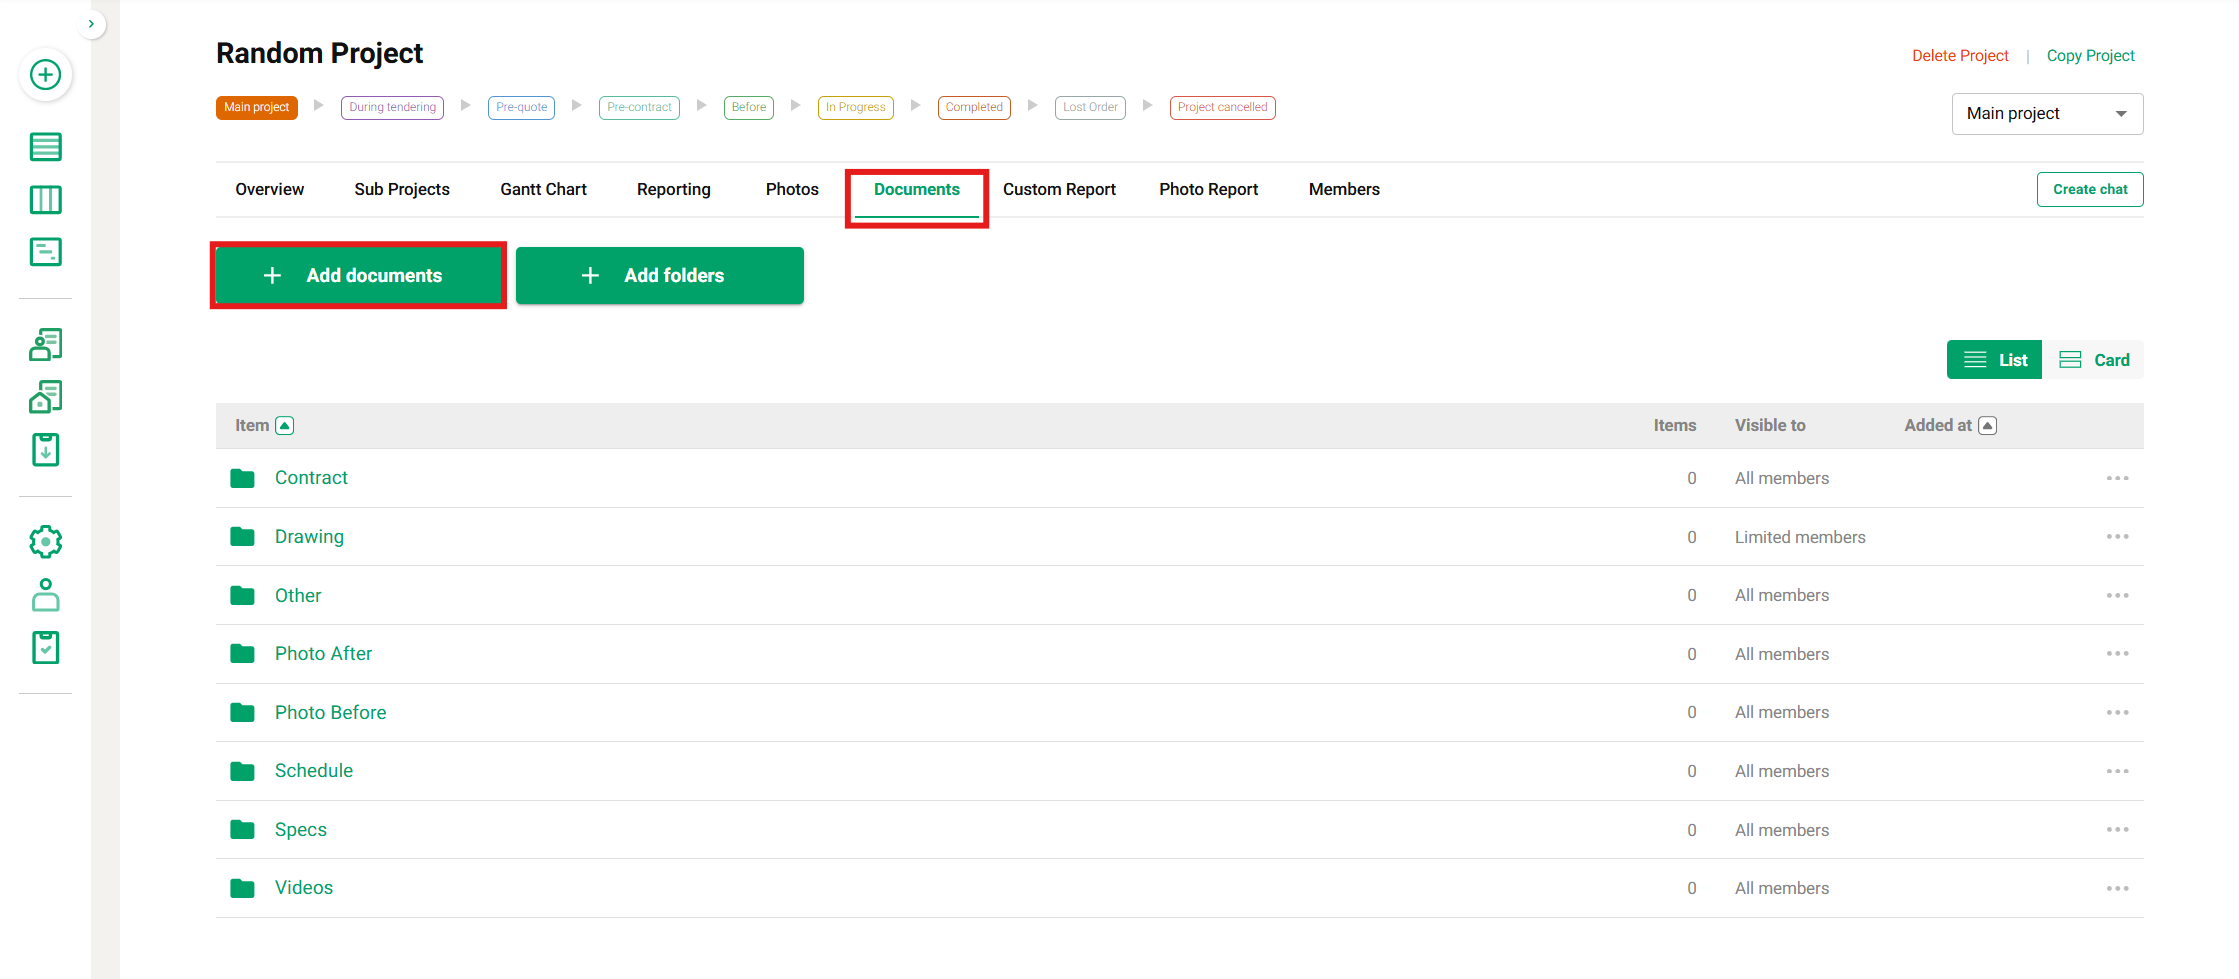Switch to Card view

2094,360
